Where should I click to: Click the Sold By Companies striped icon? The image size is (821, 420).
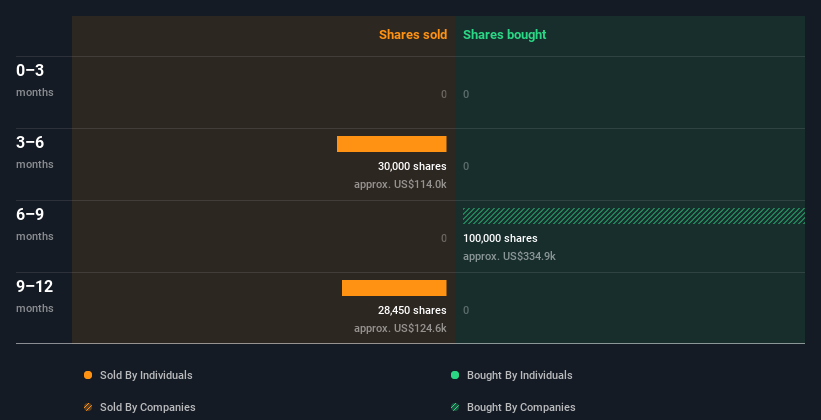[88, 407]
